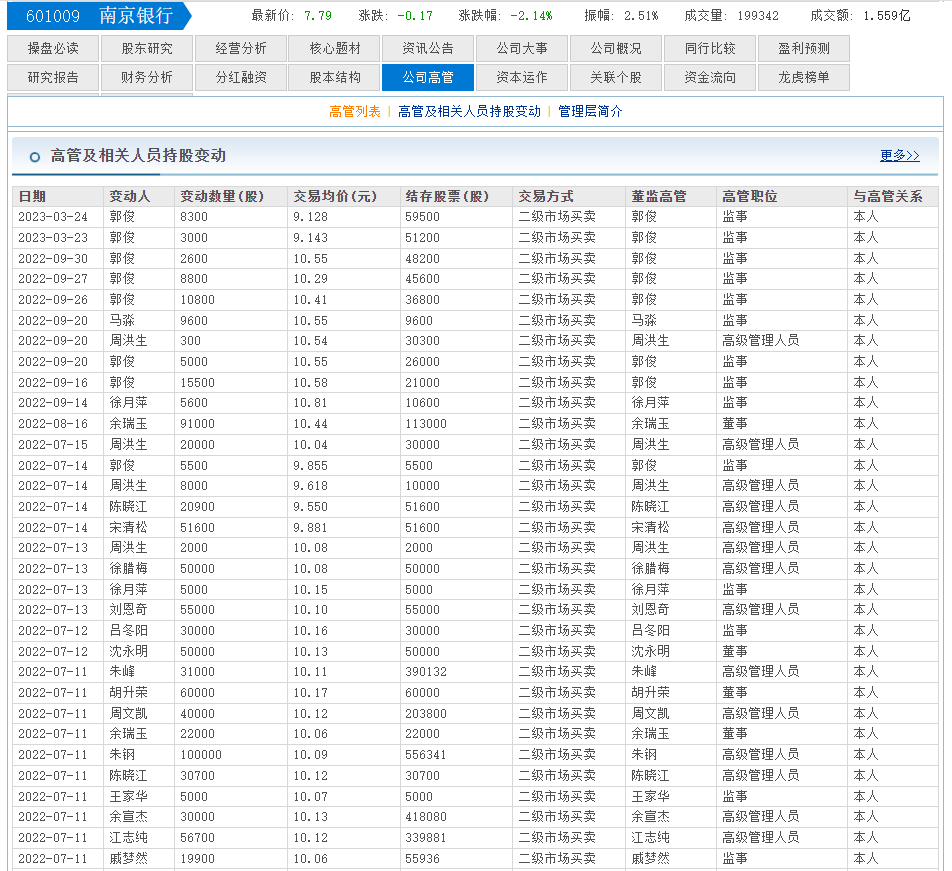
Task: Select the 经营分析 tab
Action: [x=241, y=49]
